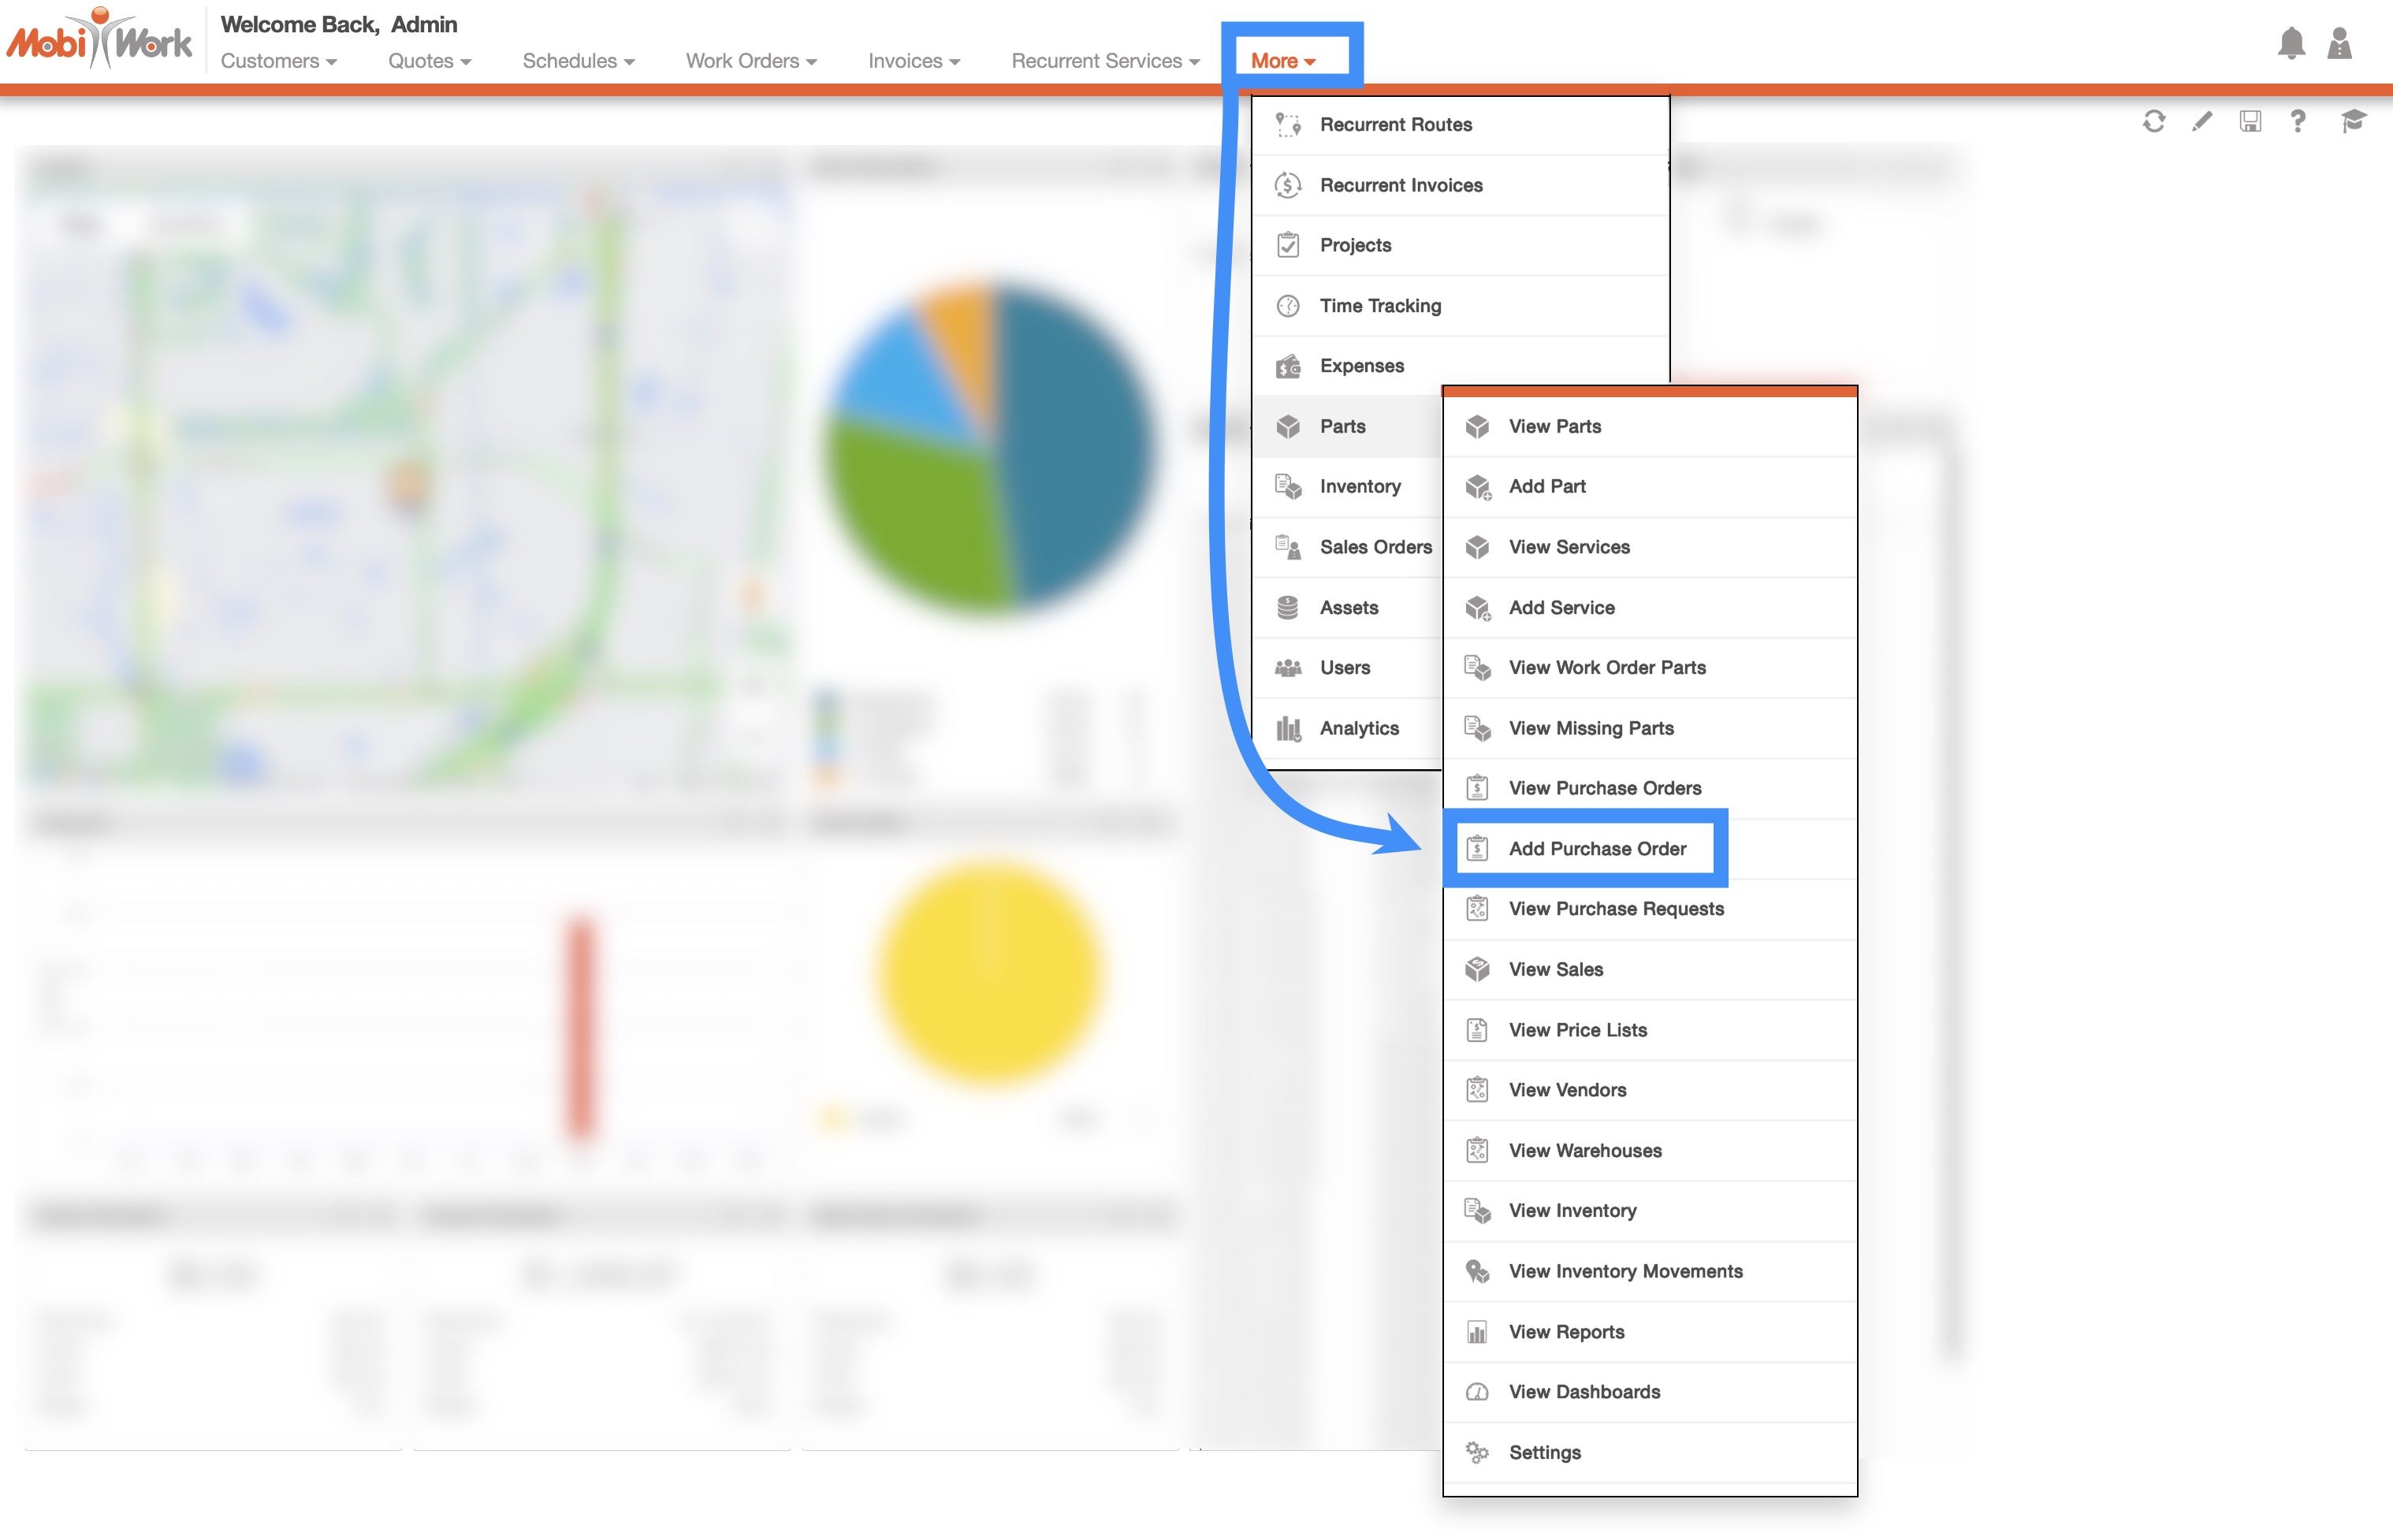Expand the Work Orders dropdown
The width and height of the screenshot is (2393, 1540).
pyautogui.click(x=751, y=61)
